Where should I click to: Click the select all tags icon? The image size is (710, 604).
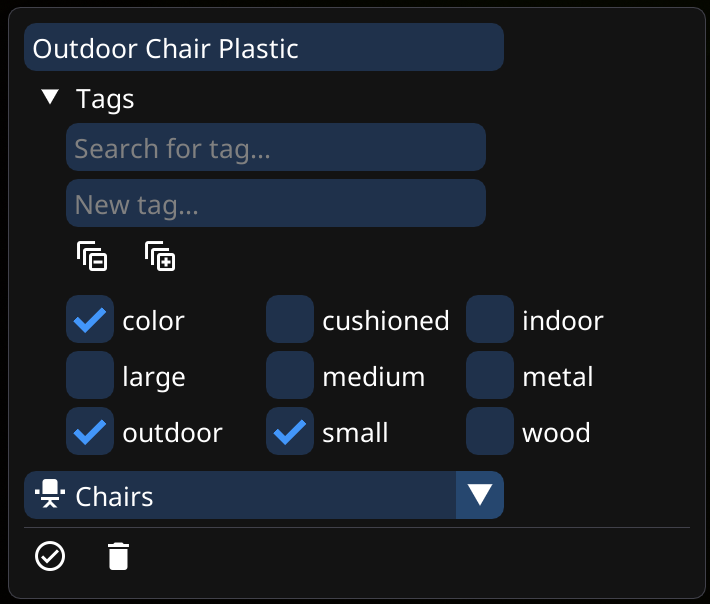(160, 257)
